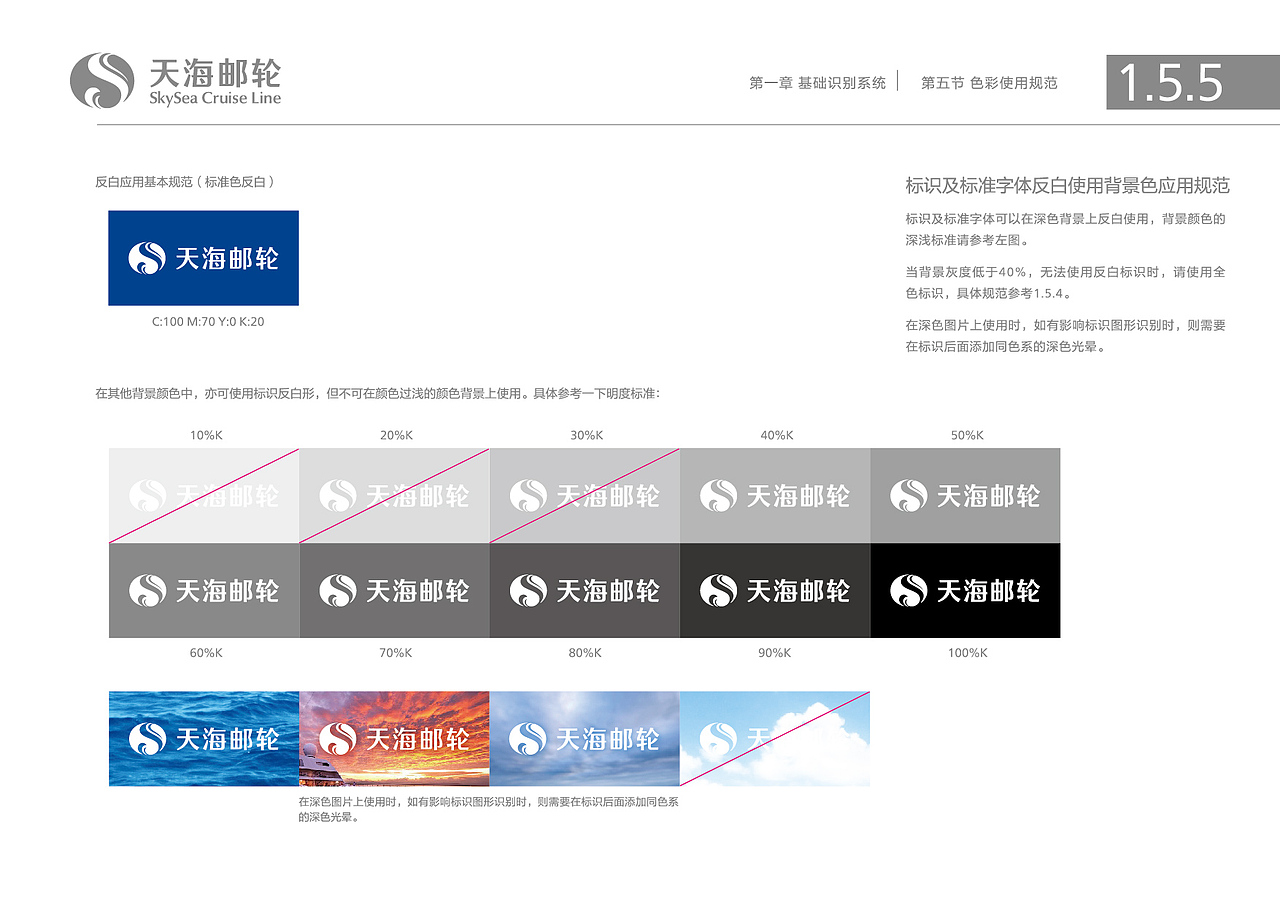This screenshot has height=905, width=1280.
Task: Click the 60%K label
Action: tap(205, 653)
